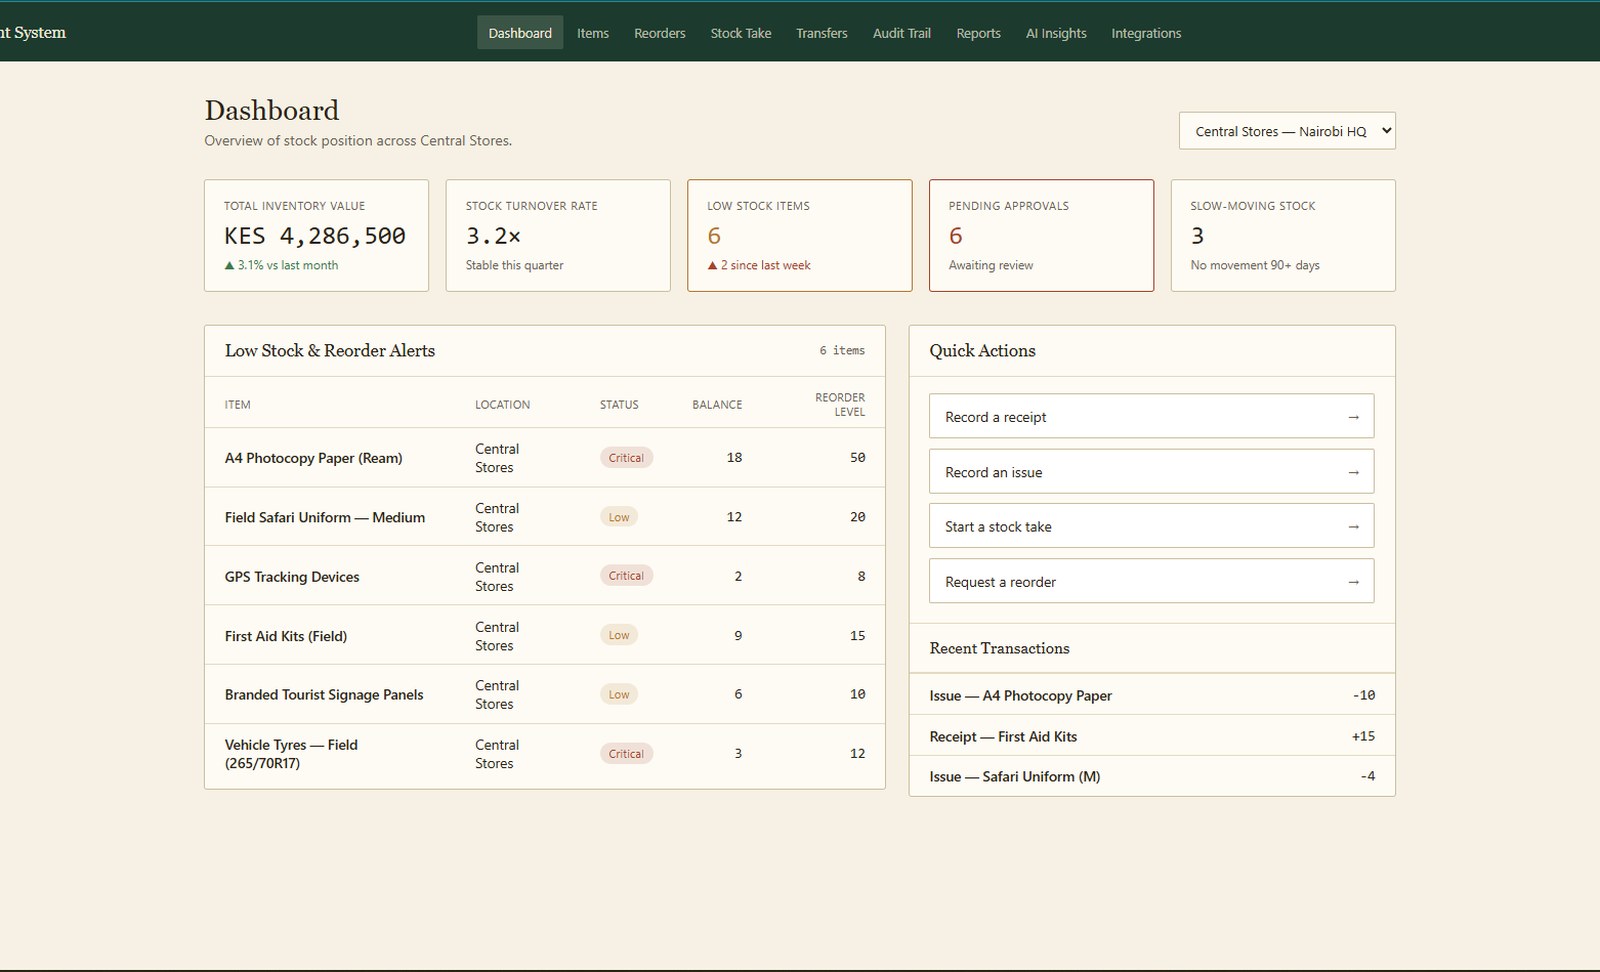Click reorder level 50 for A4 Paper
Screen dimensions: 1600x972
[858, 458]
